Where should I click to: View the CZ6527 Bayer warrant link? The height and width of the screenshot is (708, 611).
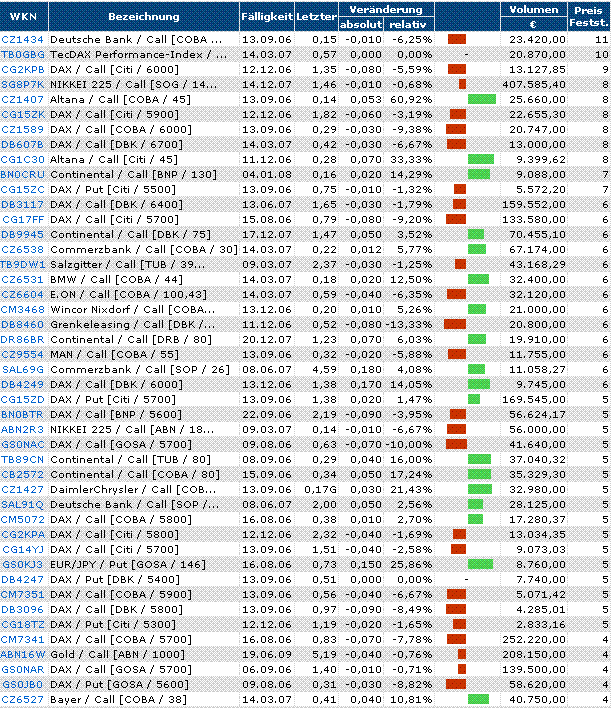(23, 699)
